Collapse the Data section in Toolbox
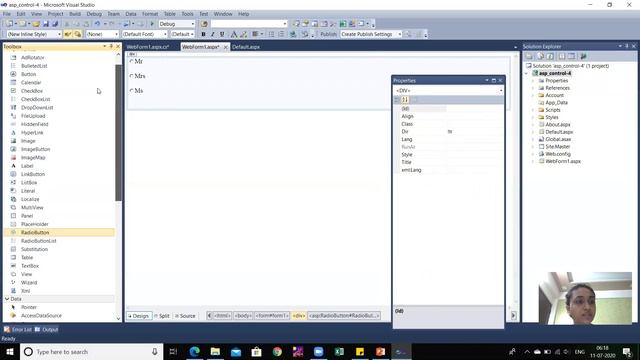The height and width of the screenshot is (360, 640). (x=7, y=299)
